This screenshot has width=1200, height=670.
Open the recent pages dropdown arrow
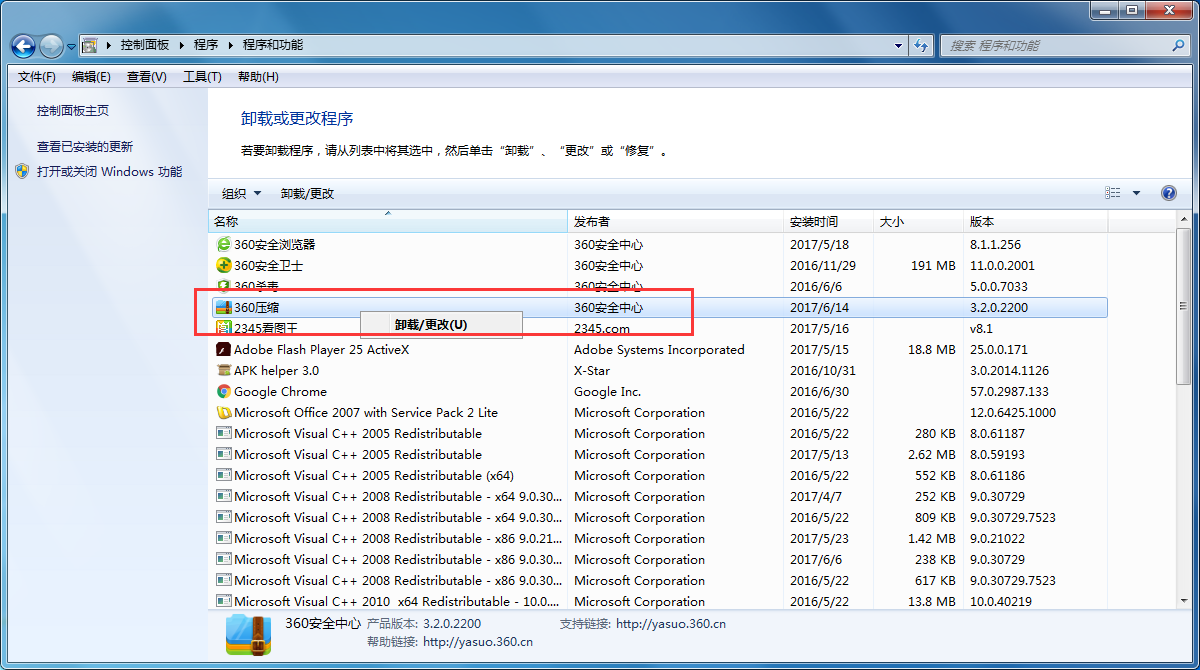(x=71, y=46)
